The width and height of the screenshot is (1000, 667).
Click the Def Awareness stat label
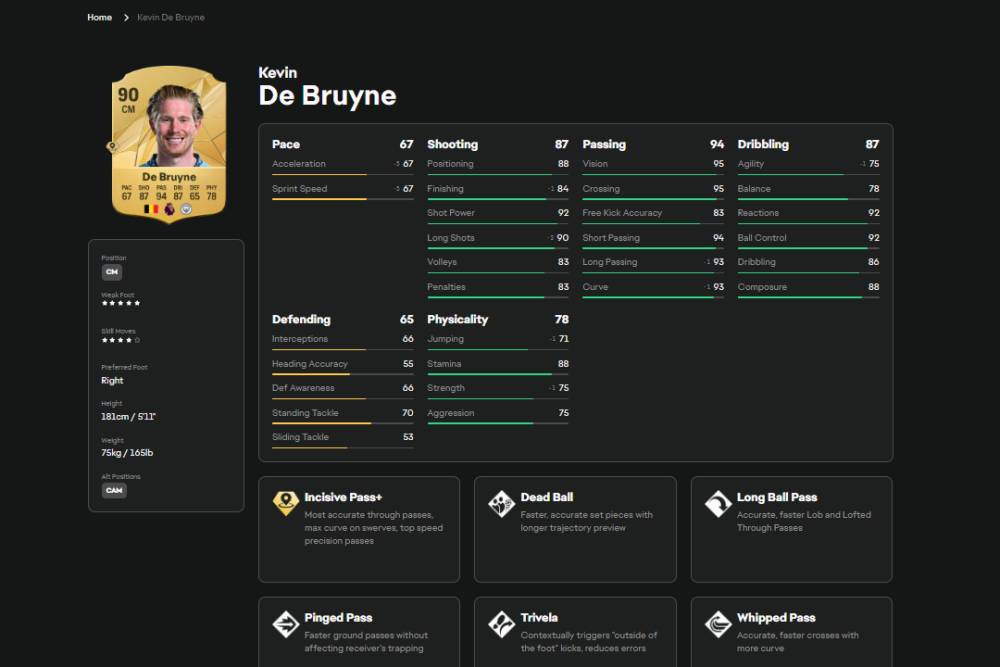(x=303, y=388)
